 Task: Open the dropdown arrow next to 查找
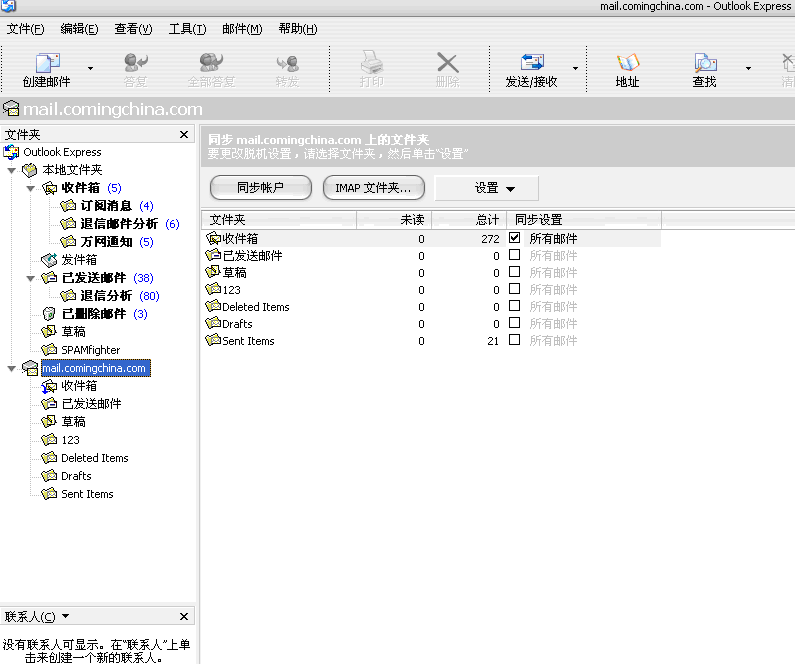point(748,68)
